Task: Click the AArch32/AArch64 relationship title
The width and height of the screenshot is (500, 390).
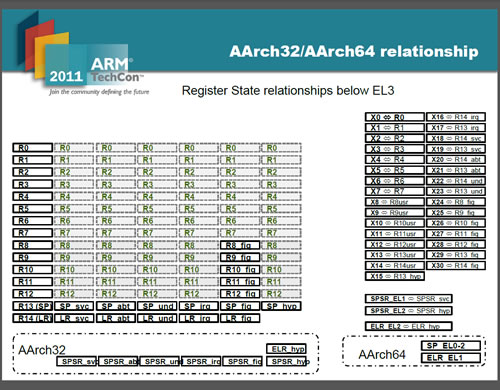Action: (x=354, y=52)
